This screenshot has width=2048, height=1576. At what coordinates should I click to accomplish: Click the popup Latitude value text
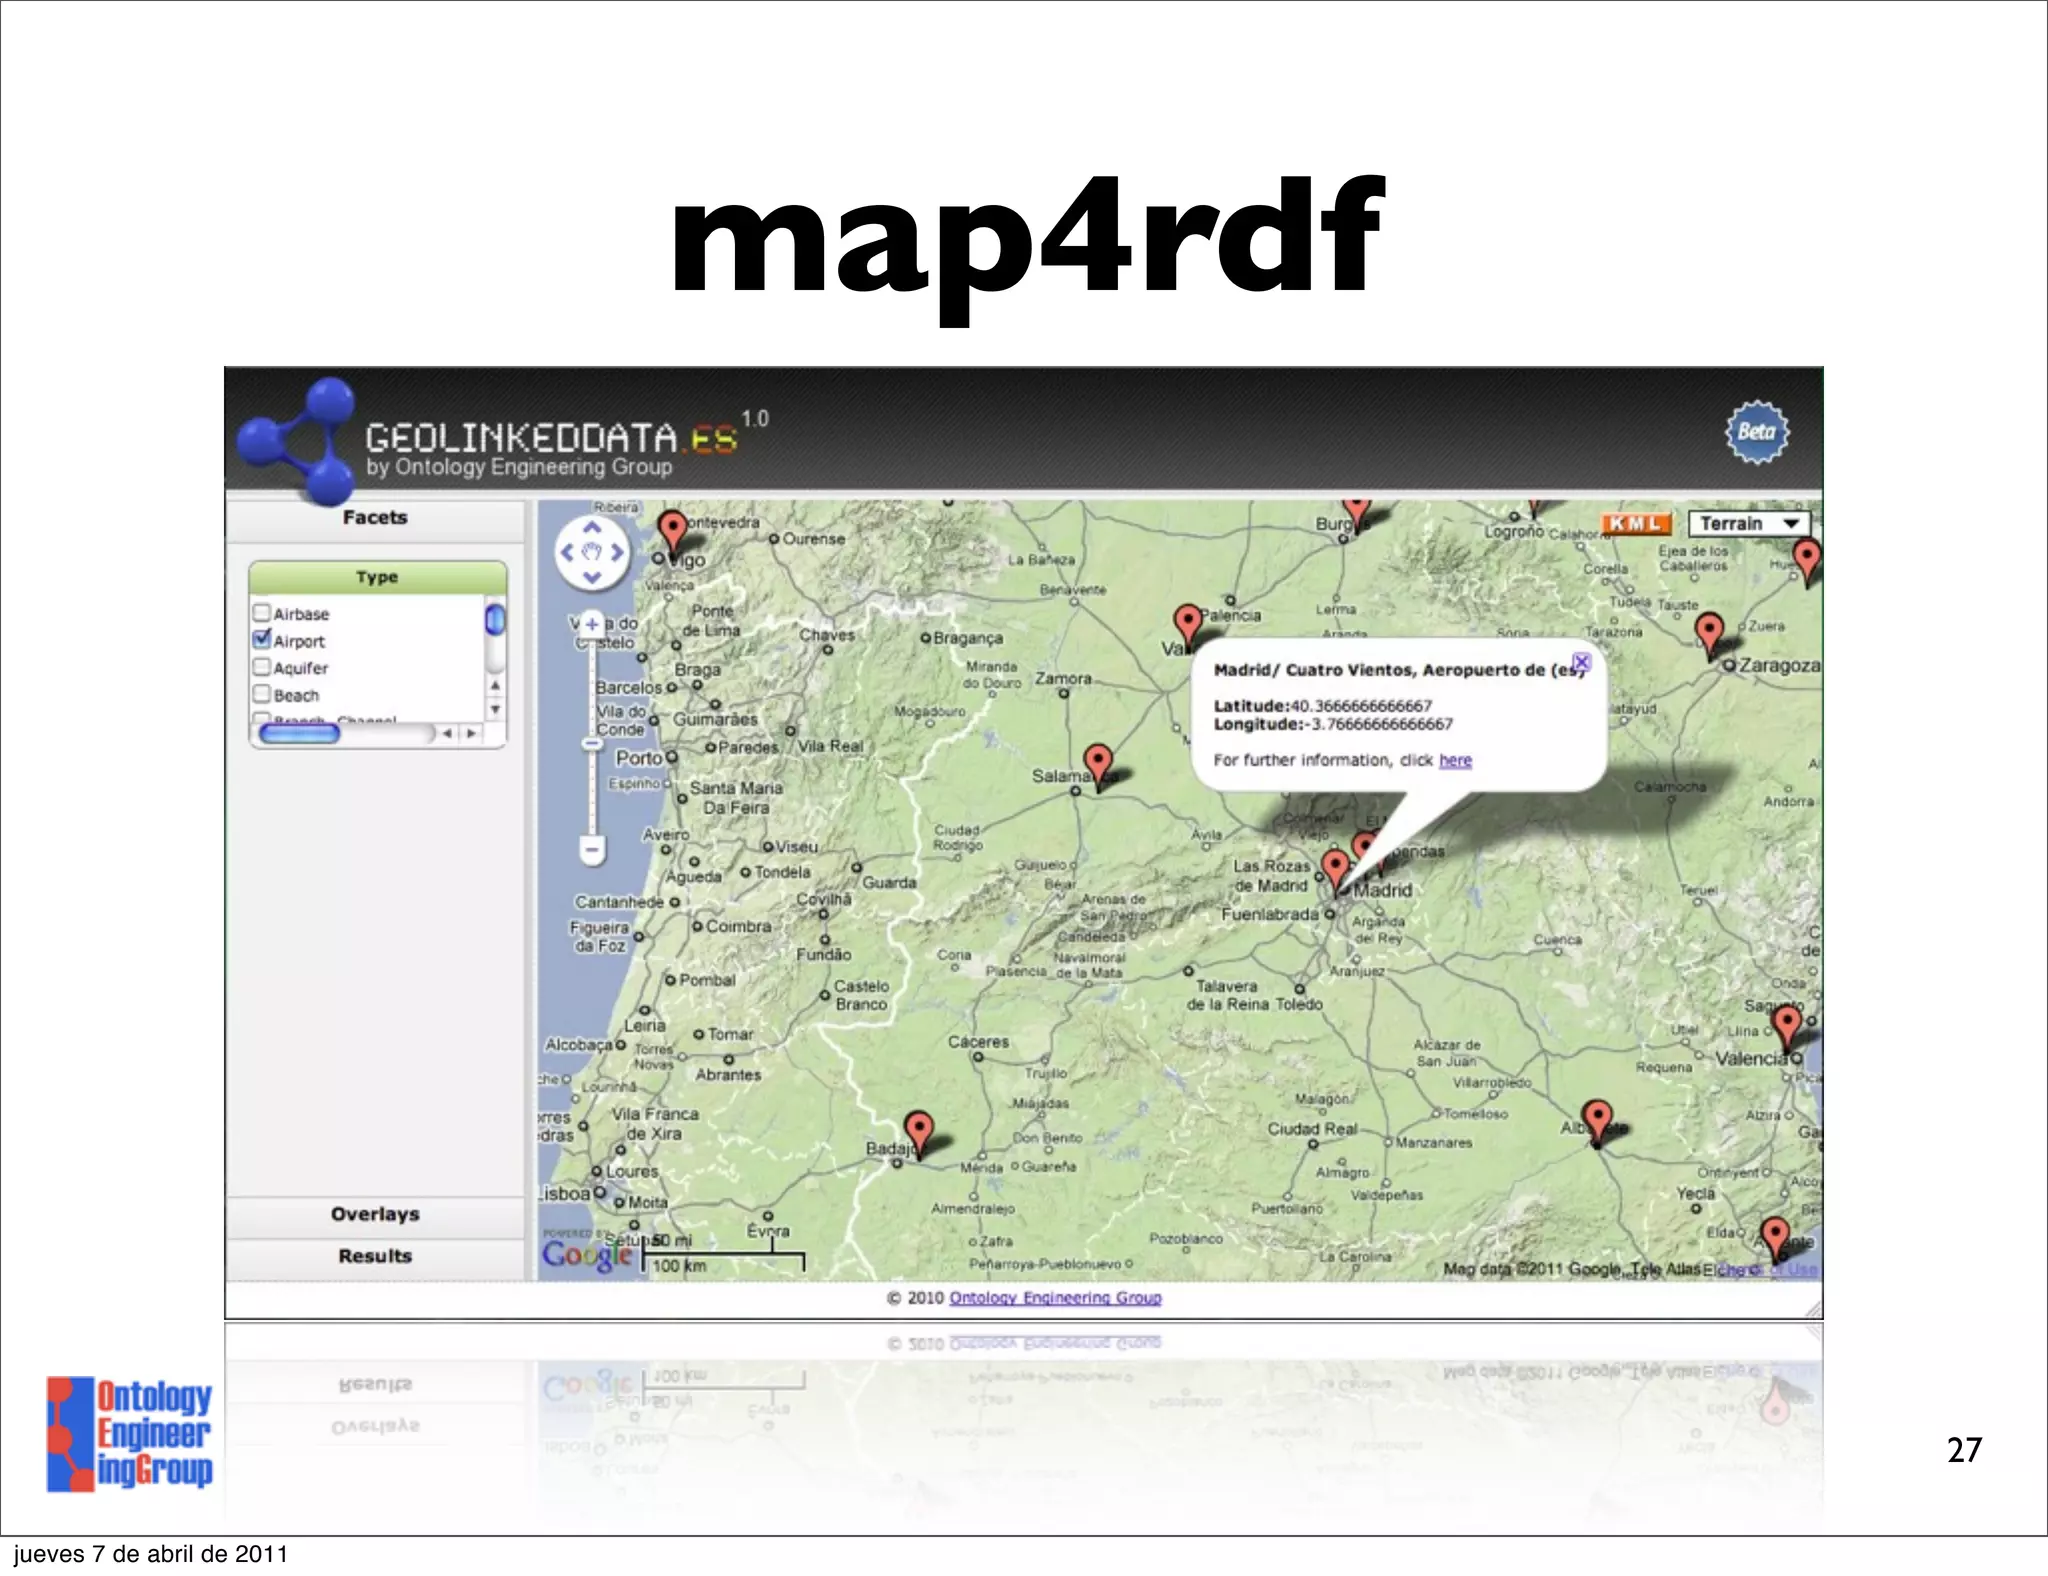1361,706
